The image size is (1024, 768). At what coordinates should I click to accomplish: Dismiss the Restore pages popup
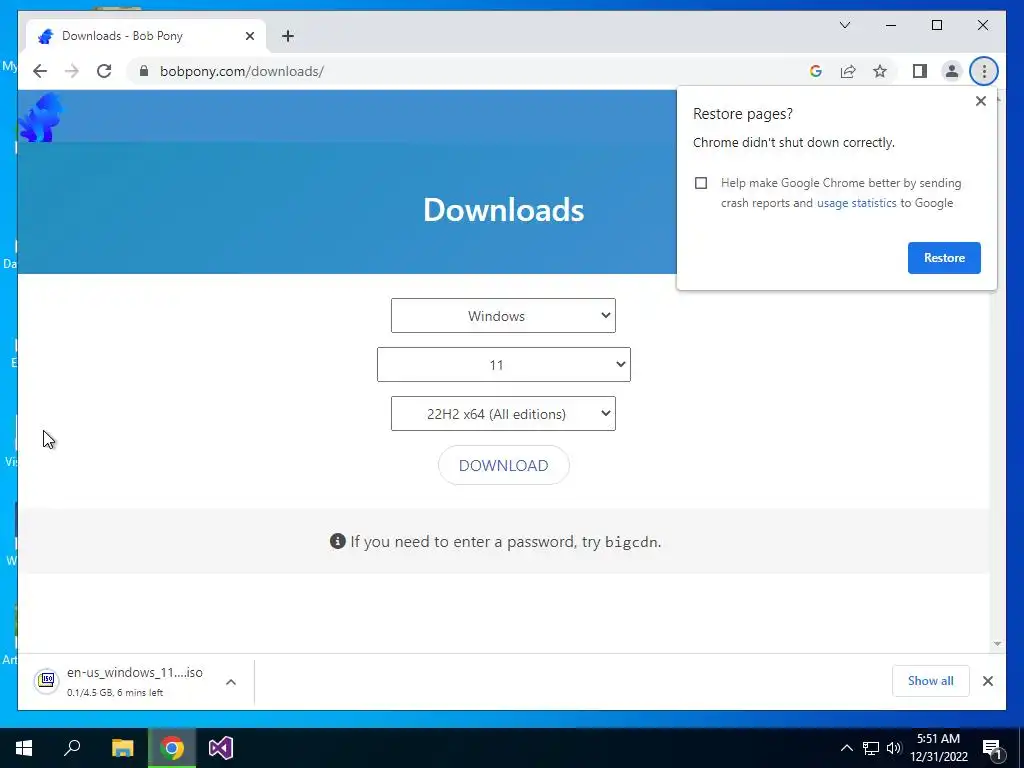(x=980, y=101)
